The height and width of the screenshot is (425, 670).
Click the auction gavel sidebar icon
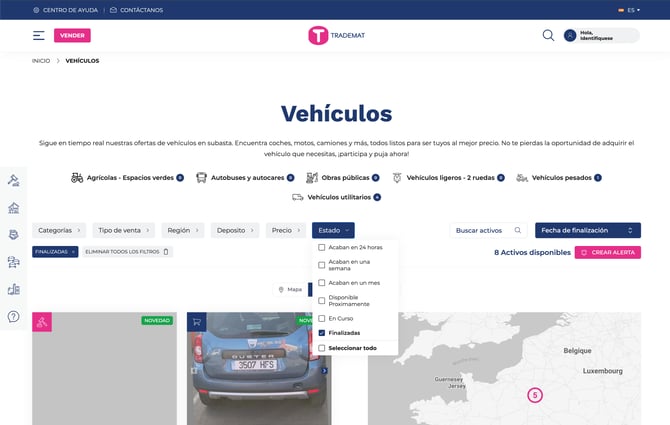point(14,180)
